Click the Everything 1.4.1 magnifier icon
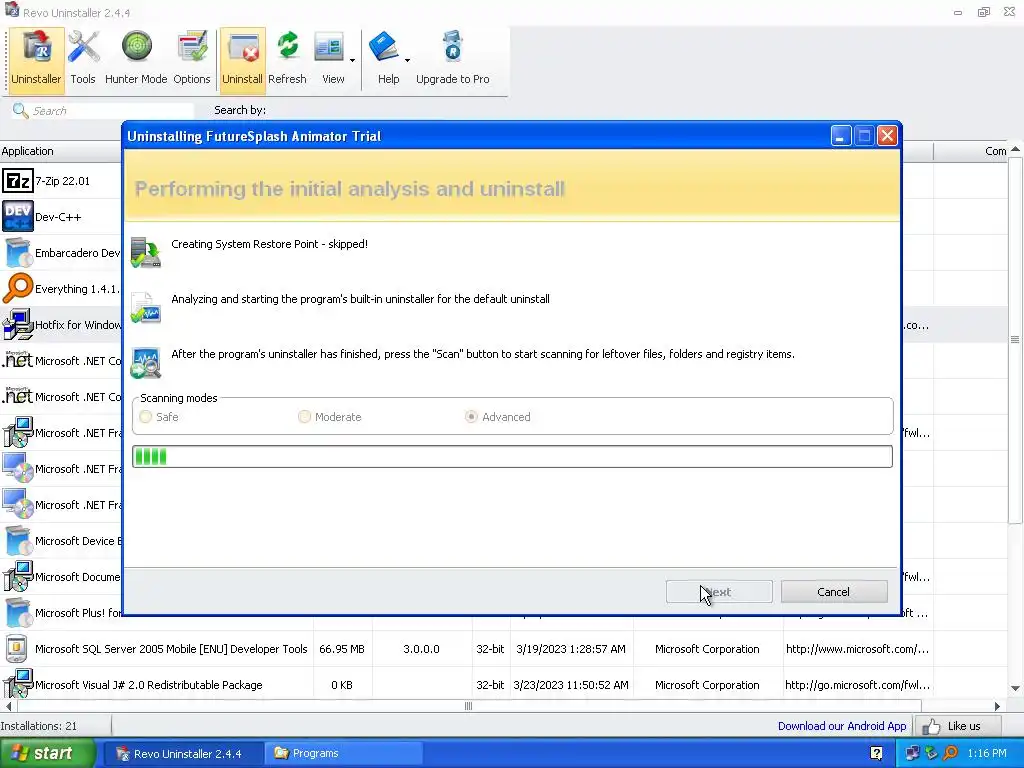The image size is (1024, 768). tap(18, 289)
